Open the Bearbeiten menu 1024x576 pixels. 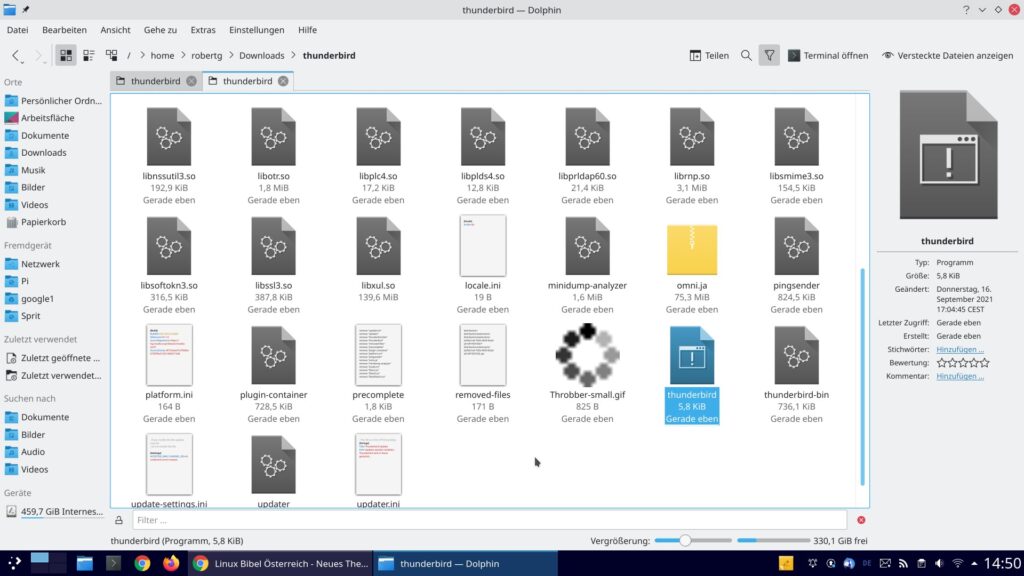point(64,30)
